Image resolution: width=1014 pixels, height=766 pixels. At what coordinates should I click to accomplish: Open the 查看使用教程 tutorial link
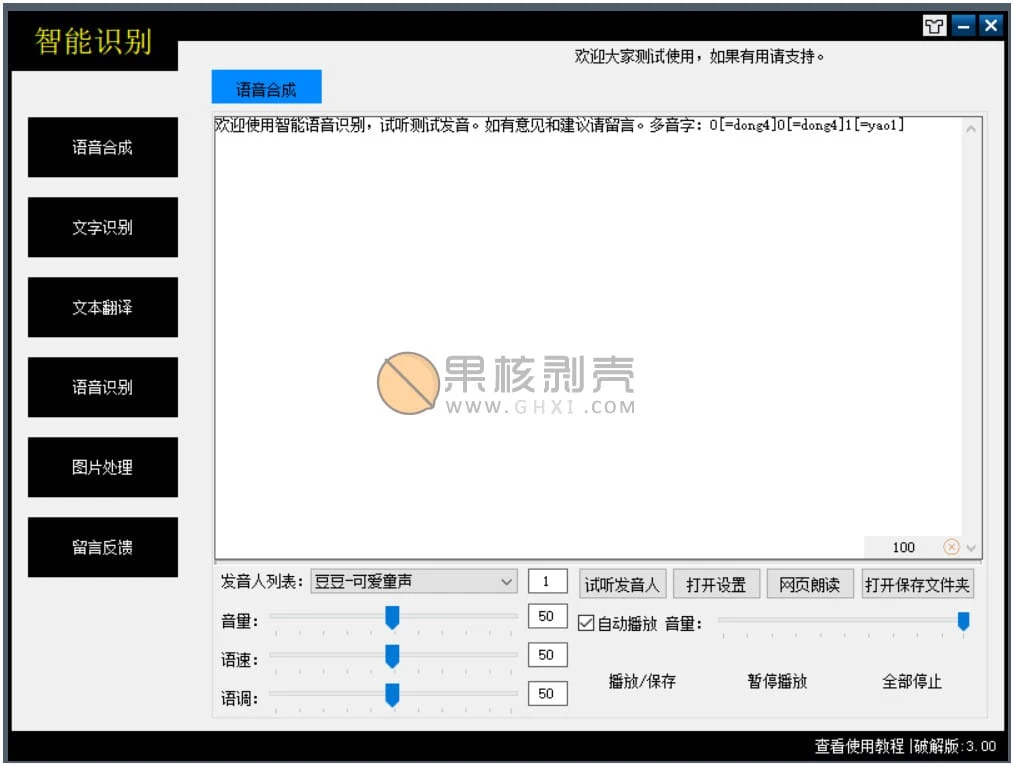tap(859, 746)
